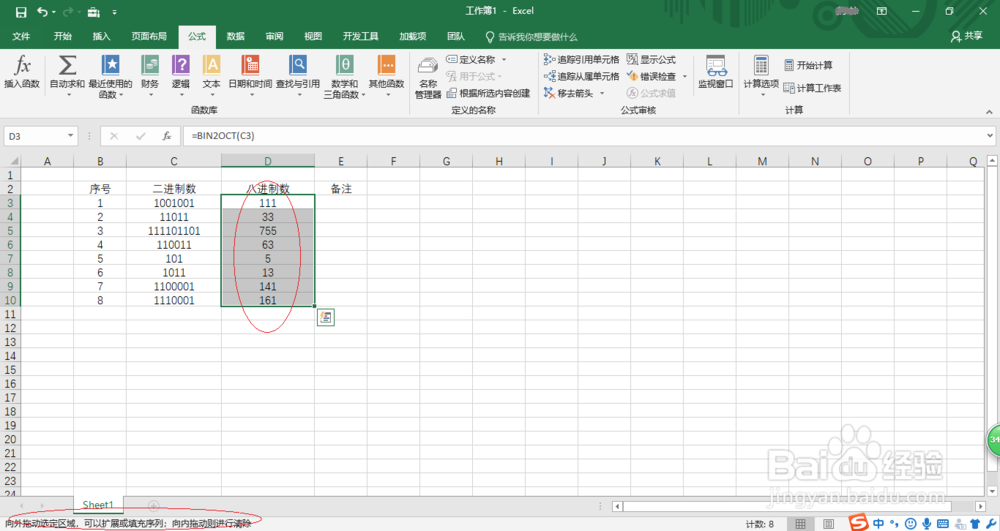Open Define Name dropdown arrow
Screen dimensions: 1000x531
pyautogui.click(x=504, y=59)
